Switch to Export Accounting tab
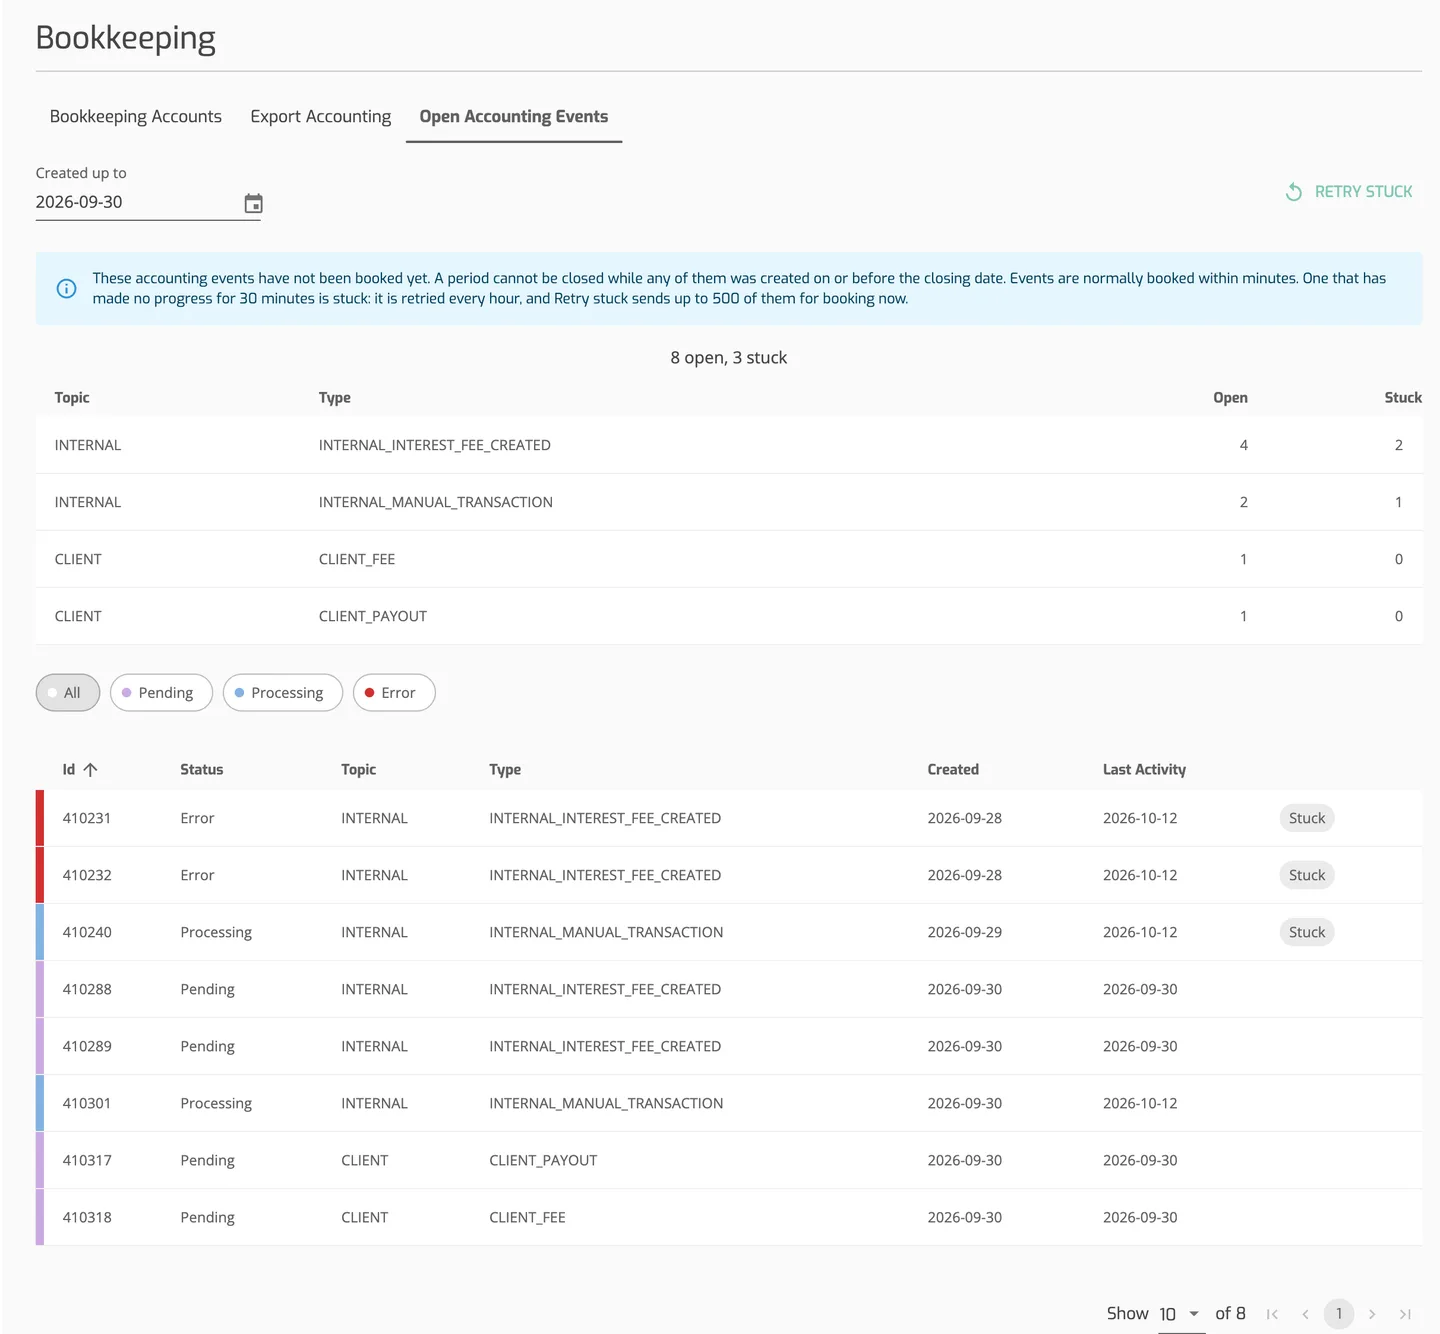Screen dimensions: 1440x1334 (x=321, y=117)
